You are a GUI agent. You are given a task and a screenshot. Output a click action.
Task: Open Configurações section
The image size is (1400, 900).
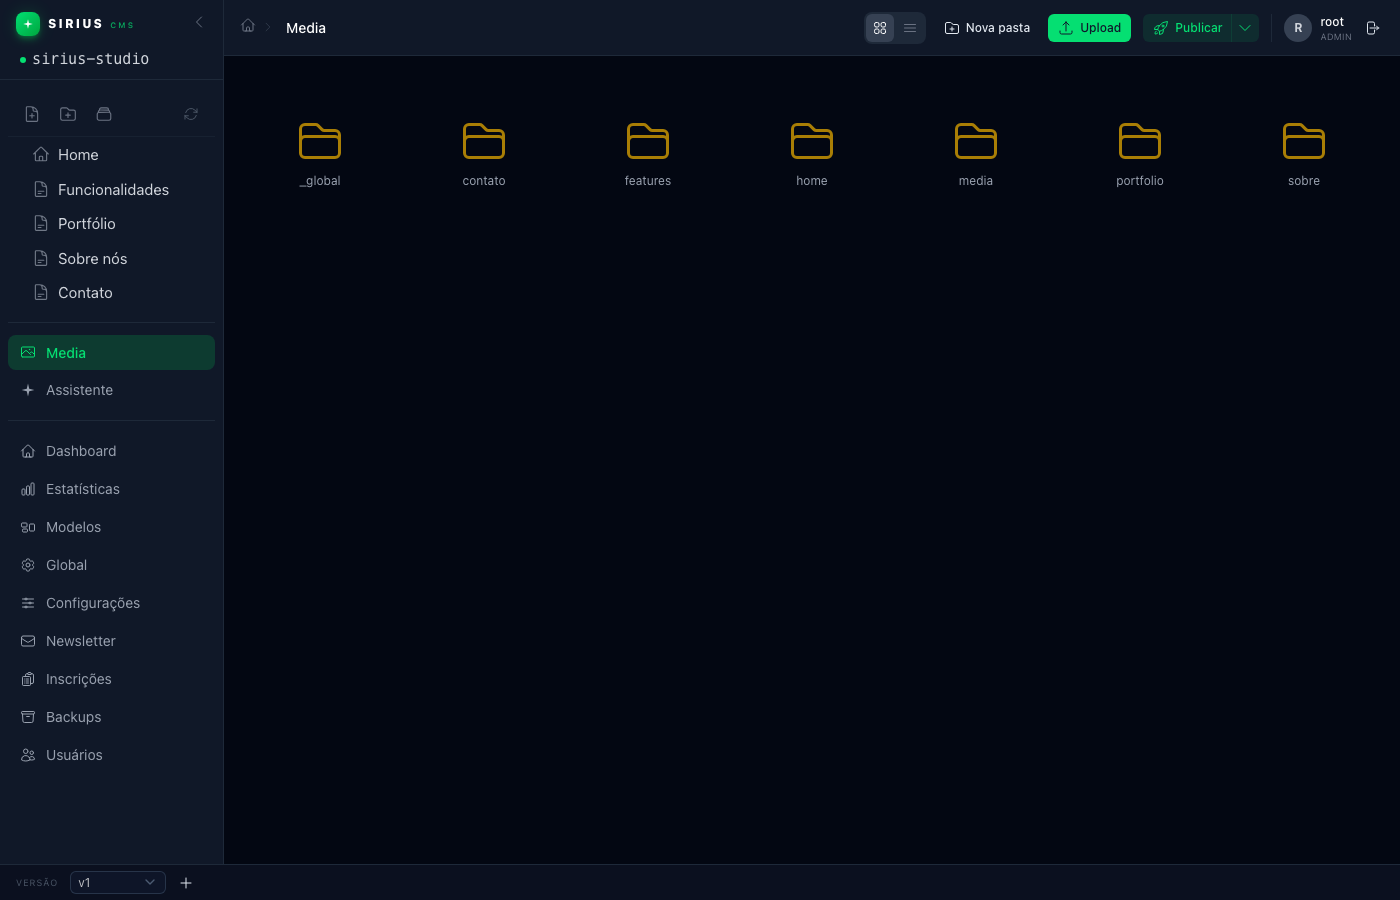pyautogui.click(x=111, y=603)
